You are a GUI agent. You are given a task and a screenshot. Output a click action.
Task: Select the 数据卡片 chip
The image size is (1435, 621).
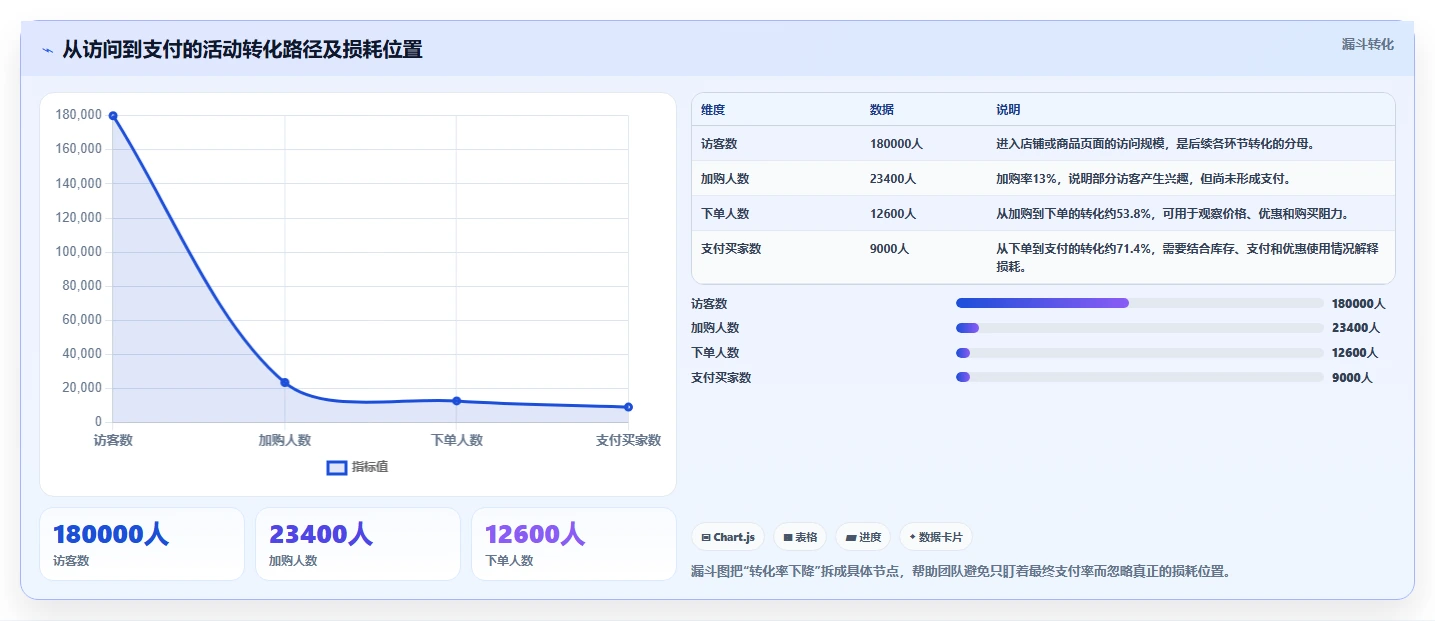coord(936,537)
